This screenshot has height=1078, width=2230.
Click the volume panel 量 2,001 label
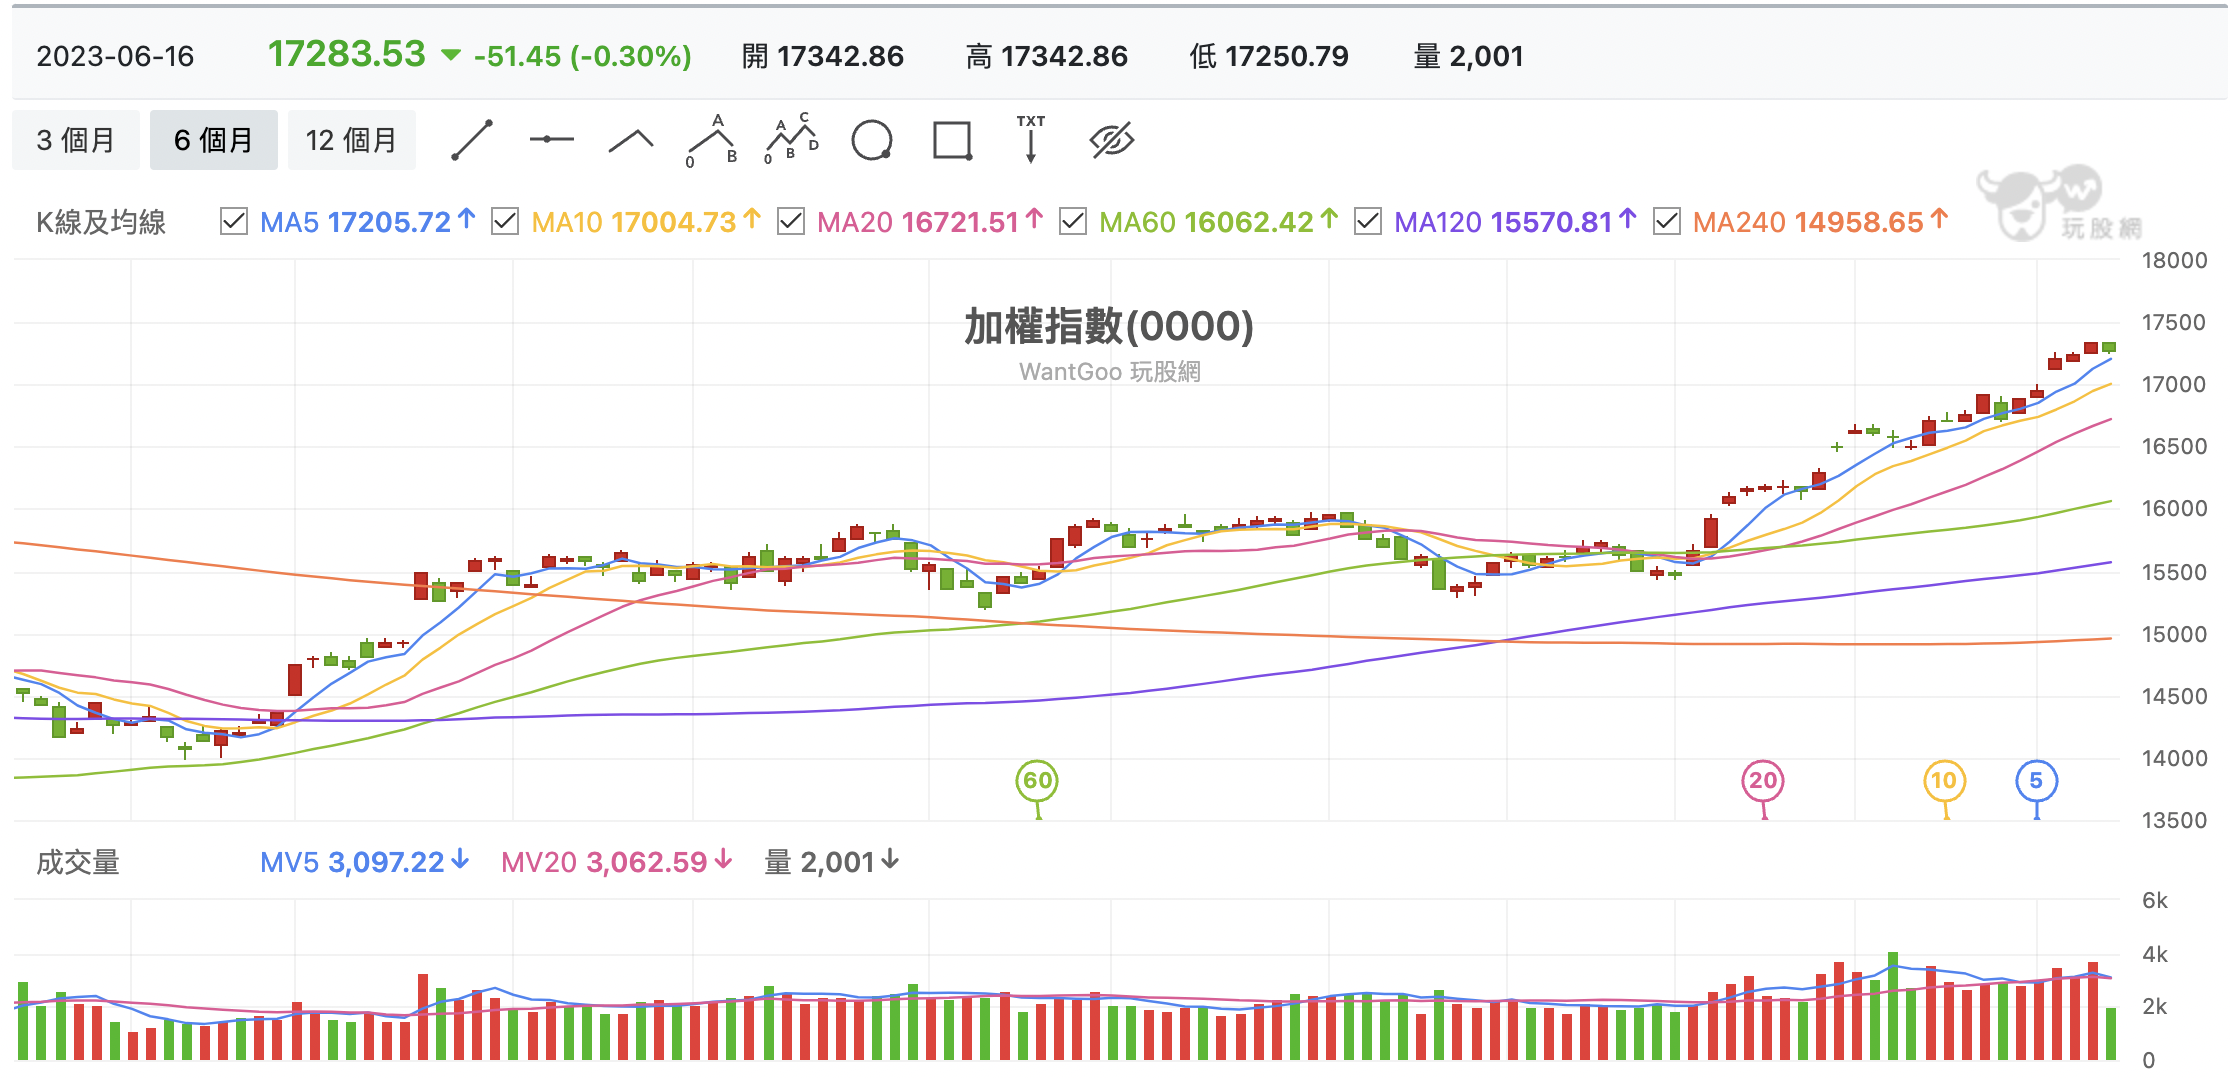[832, 862]
